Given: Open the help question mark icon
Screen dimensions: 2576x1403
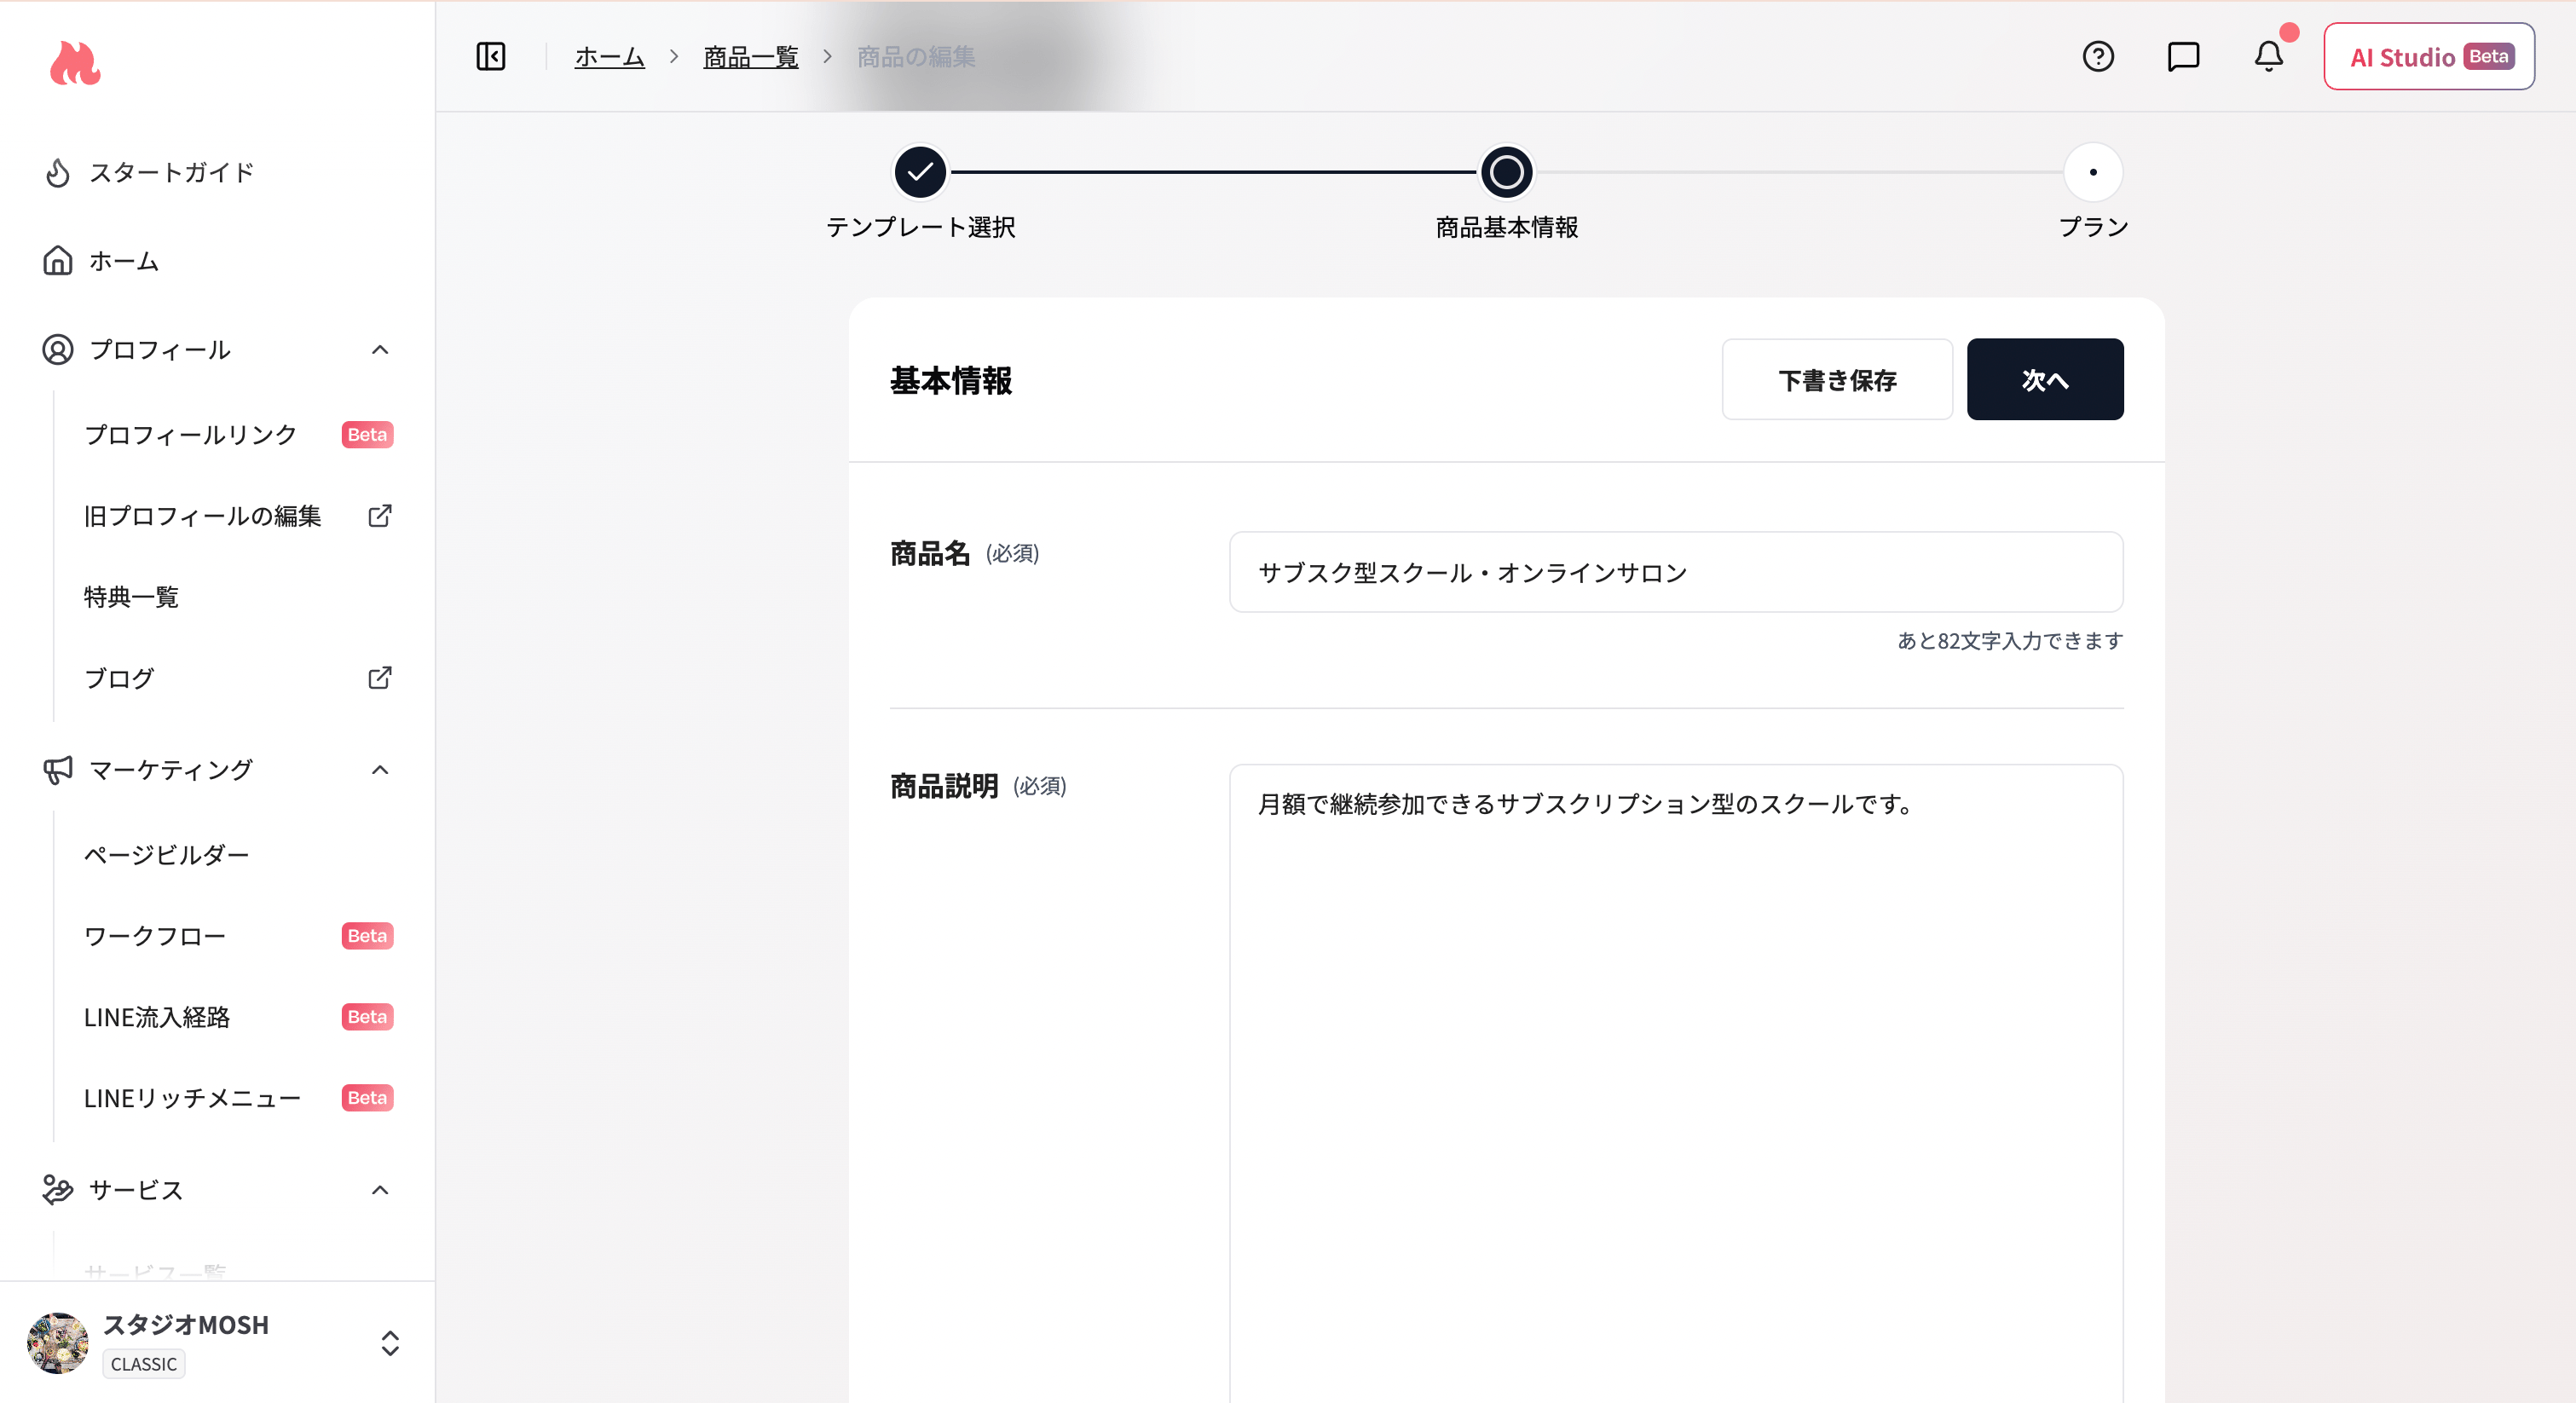Looking at the screenshot, I should (2098, 57).
